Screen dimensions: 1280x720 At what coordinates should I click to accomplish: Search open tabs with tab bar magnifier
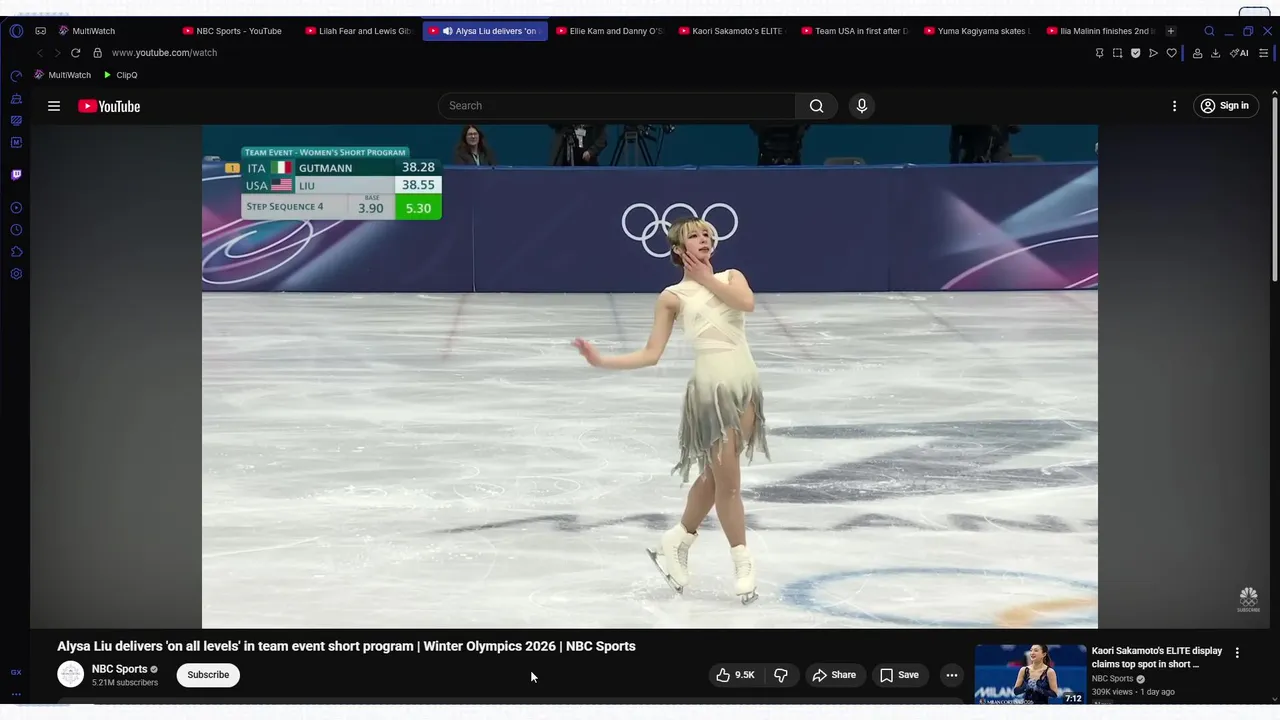pos(1209,31)
